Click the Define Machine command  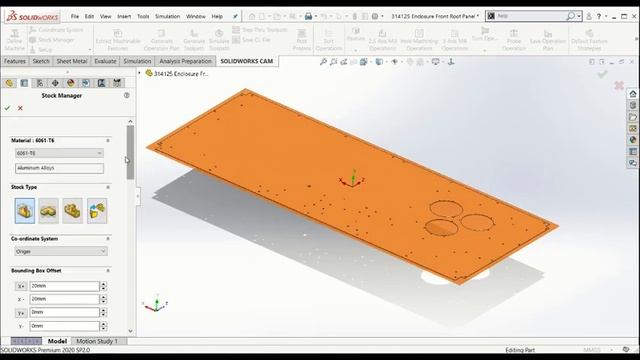pyautogui.click(x=14, y=40)
